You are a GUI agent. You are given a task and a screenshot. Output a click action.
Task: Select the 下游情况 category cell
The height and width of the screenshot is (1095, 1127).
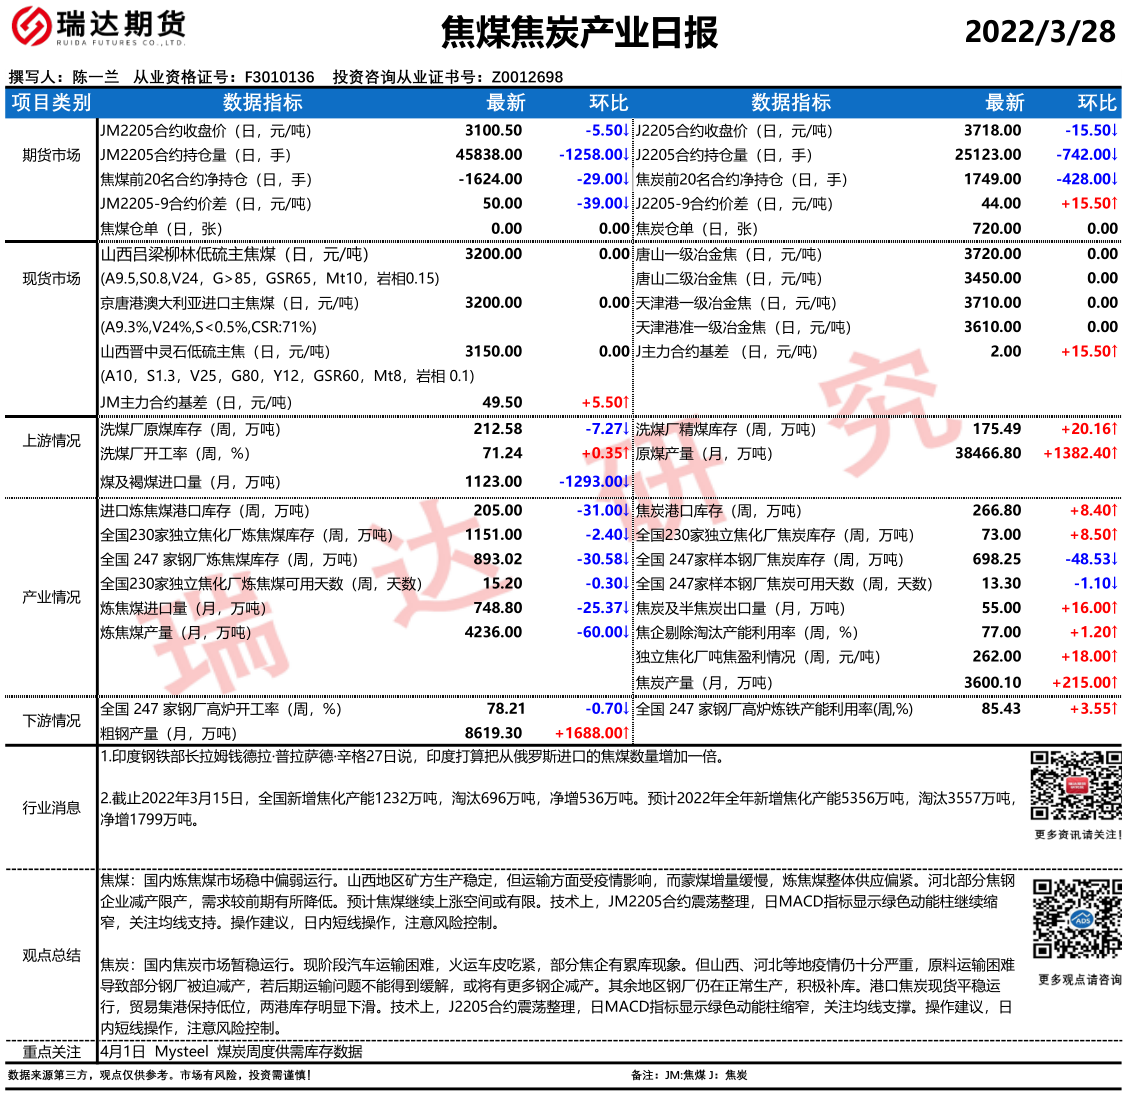point(51,721)
